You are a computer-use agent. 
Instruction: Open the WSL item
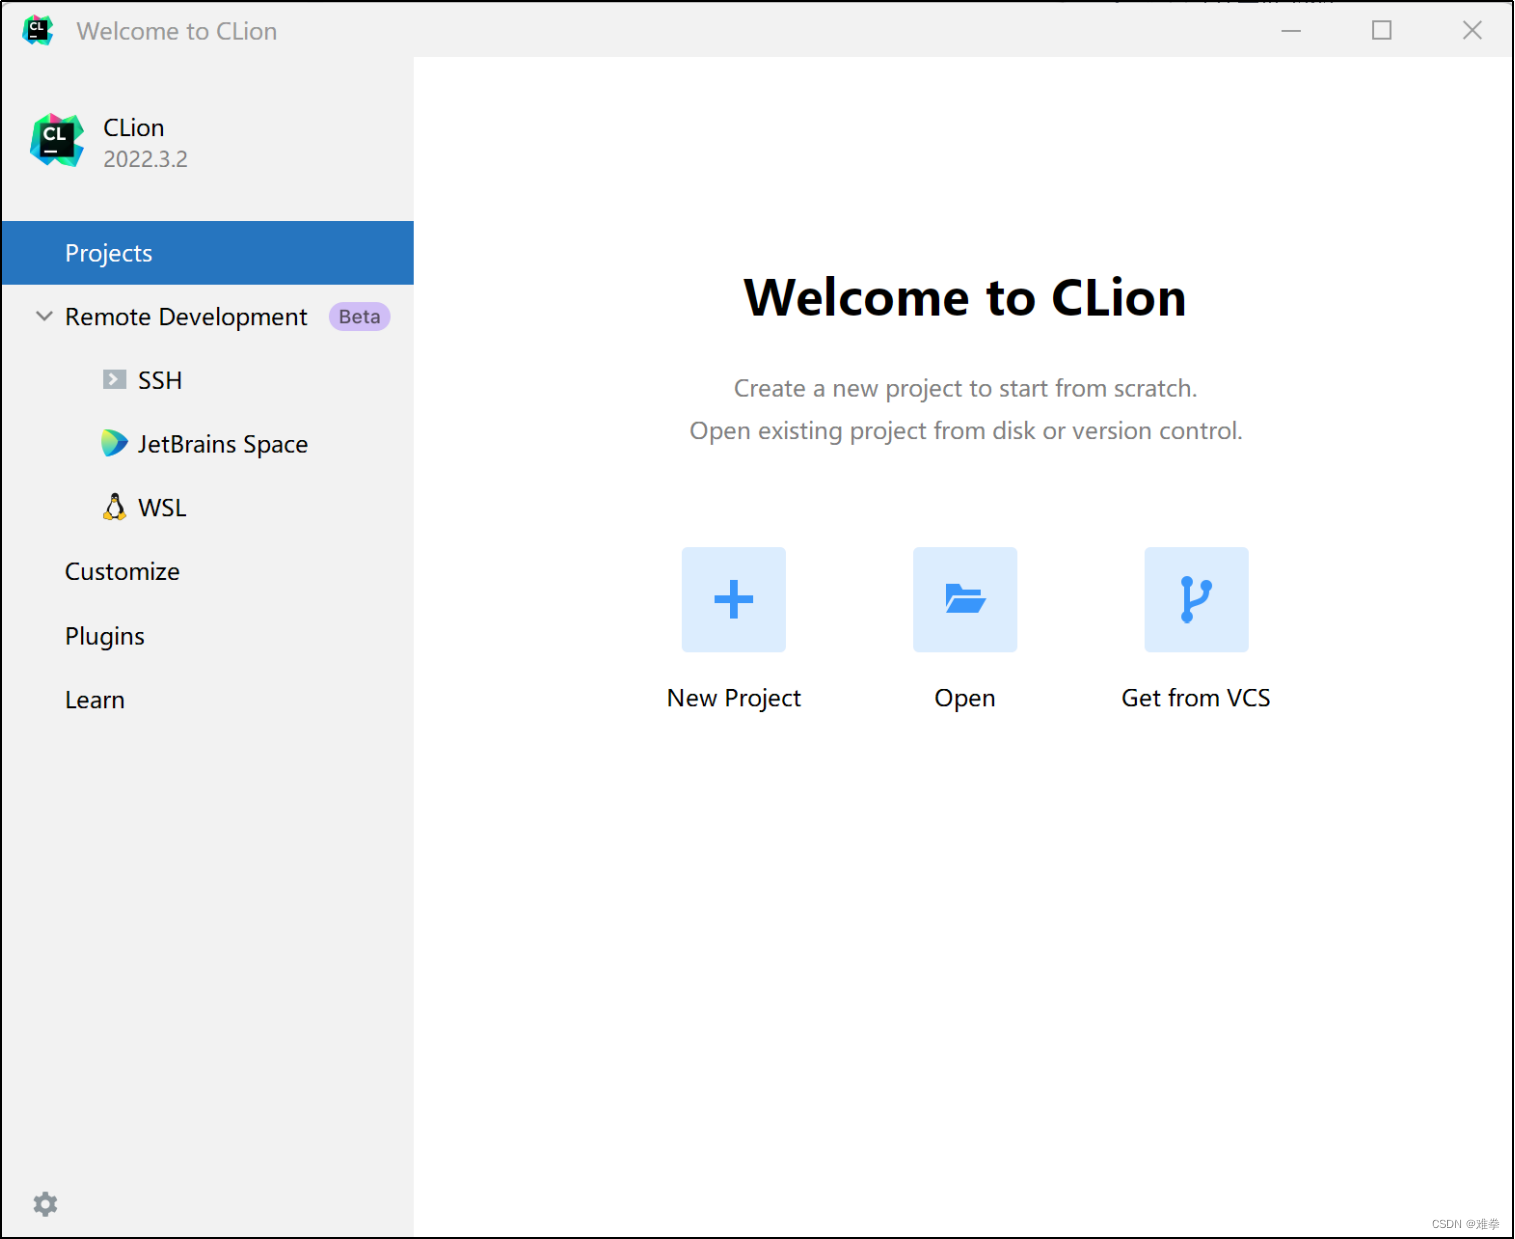[x=208, y=508]
